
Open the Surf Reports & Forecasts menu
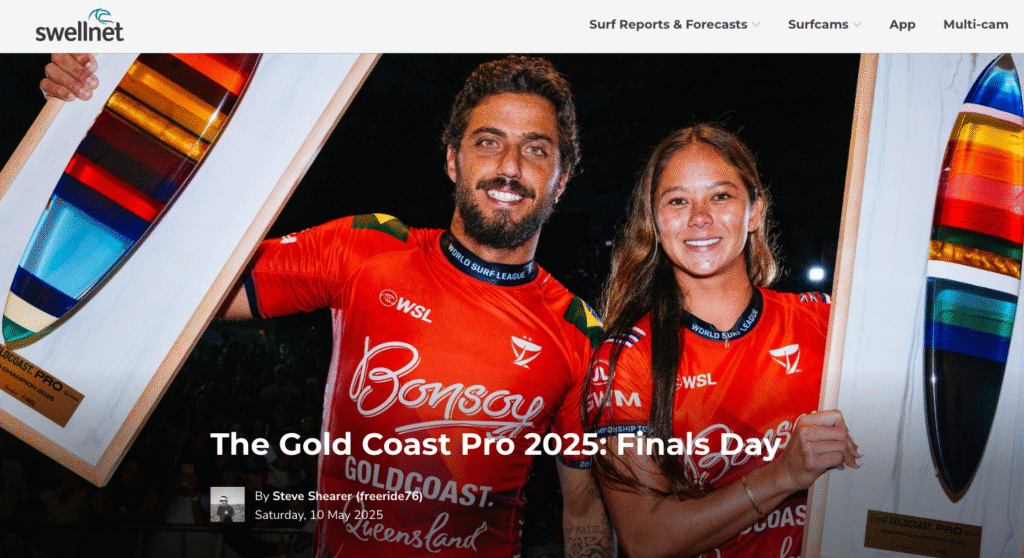point(668,24)
